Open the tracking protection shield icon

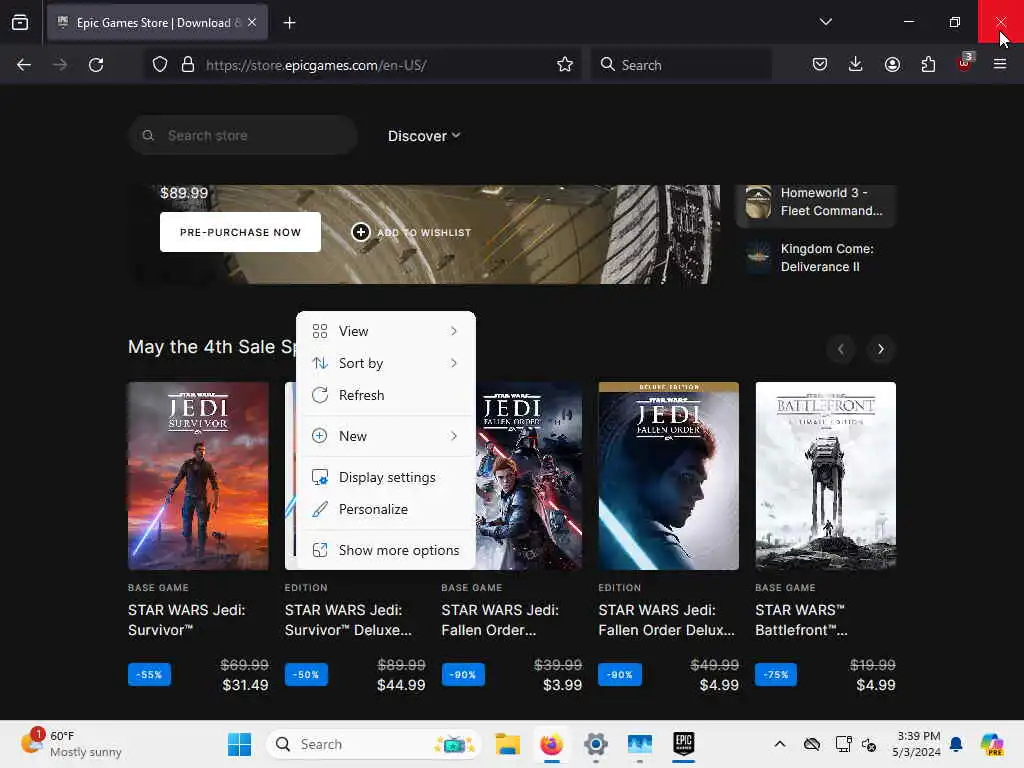[160, 65]
